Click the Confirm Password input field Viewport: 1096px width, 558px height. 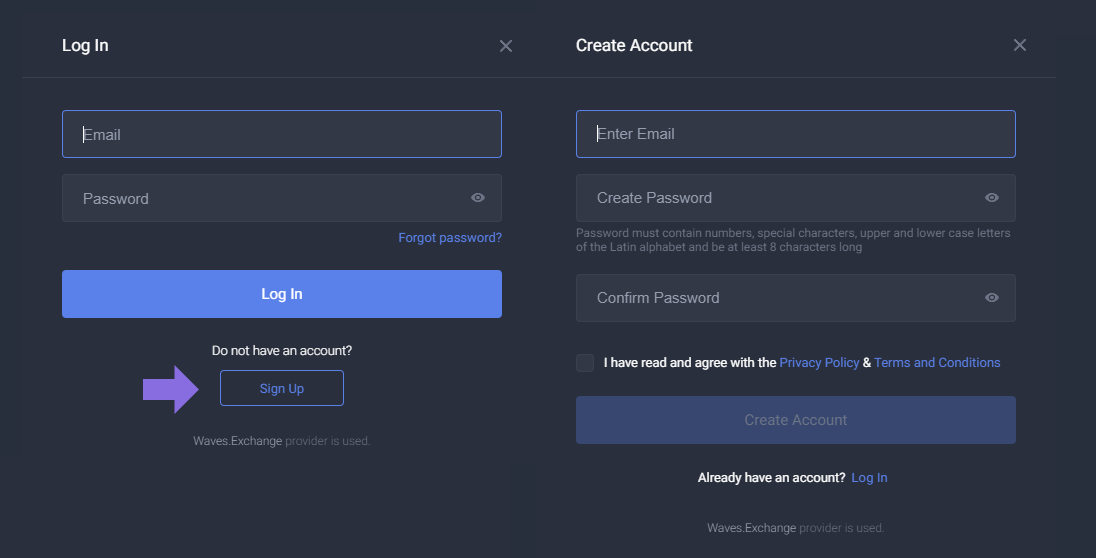780,298
